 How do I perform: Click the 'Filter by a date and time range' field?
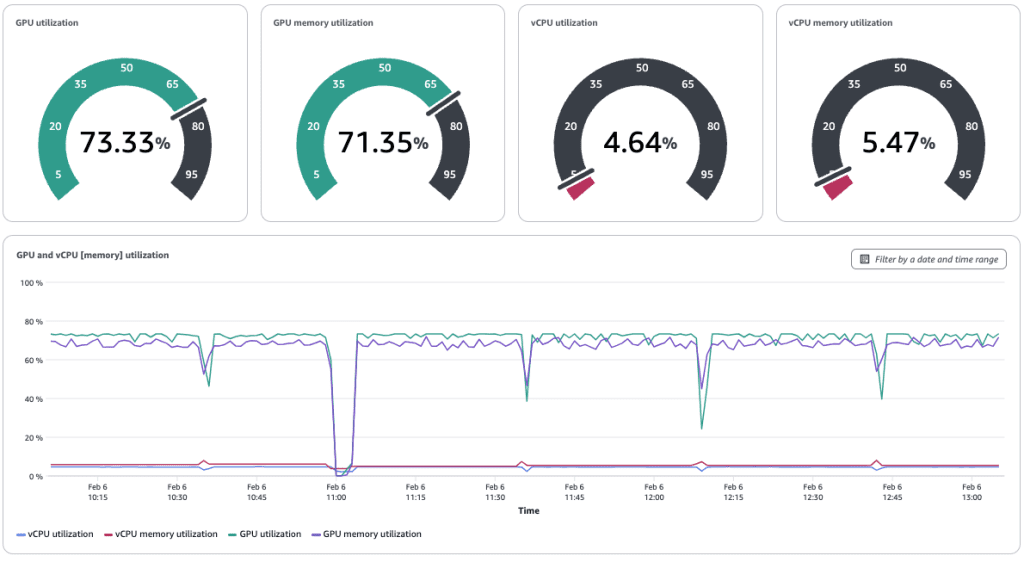coord(935,259)
